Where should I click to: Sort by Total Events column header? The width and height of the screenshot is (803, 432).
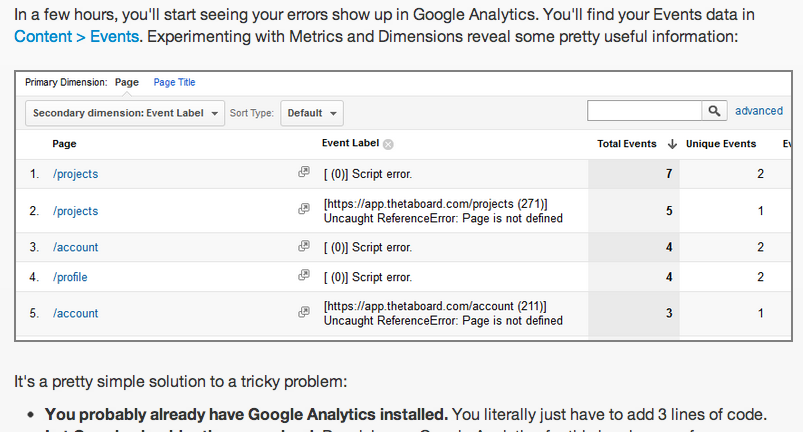(x=627, y=144)
